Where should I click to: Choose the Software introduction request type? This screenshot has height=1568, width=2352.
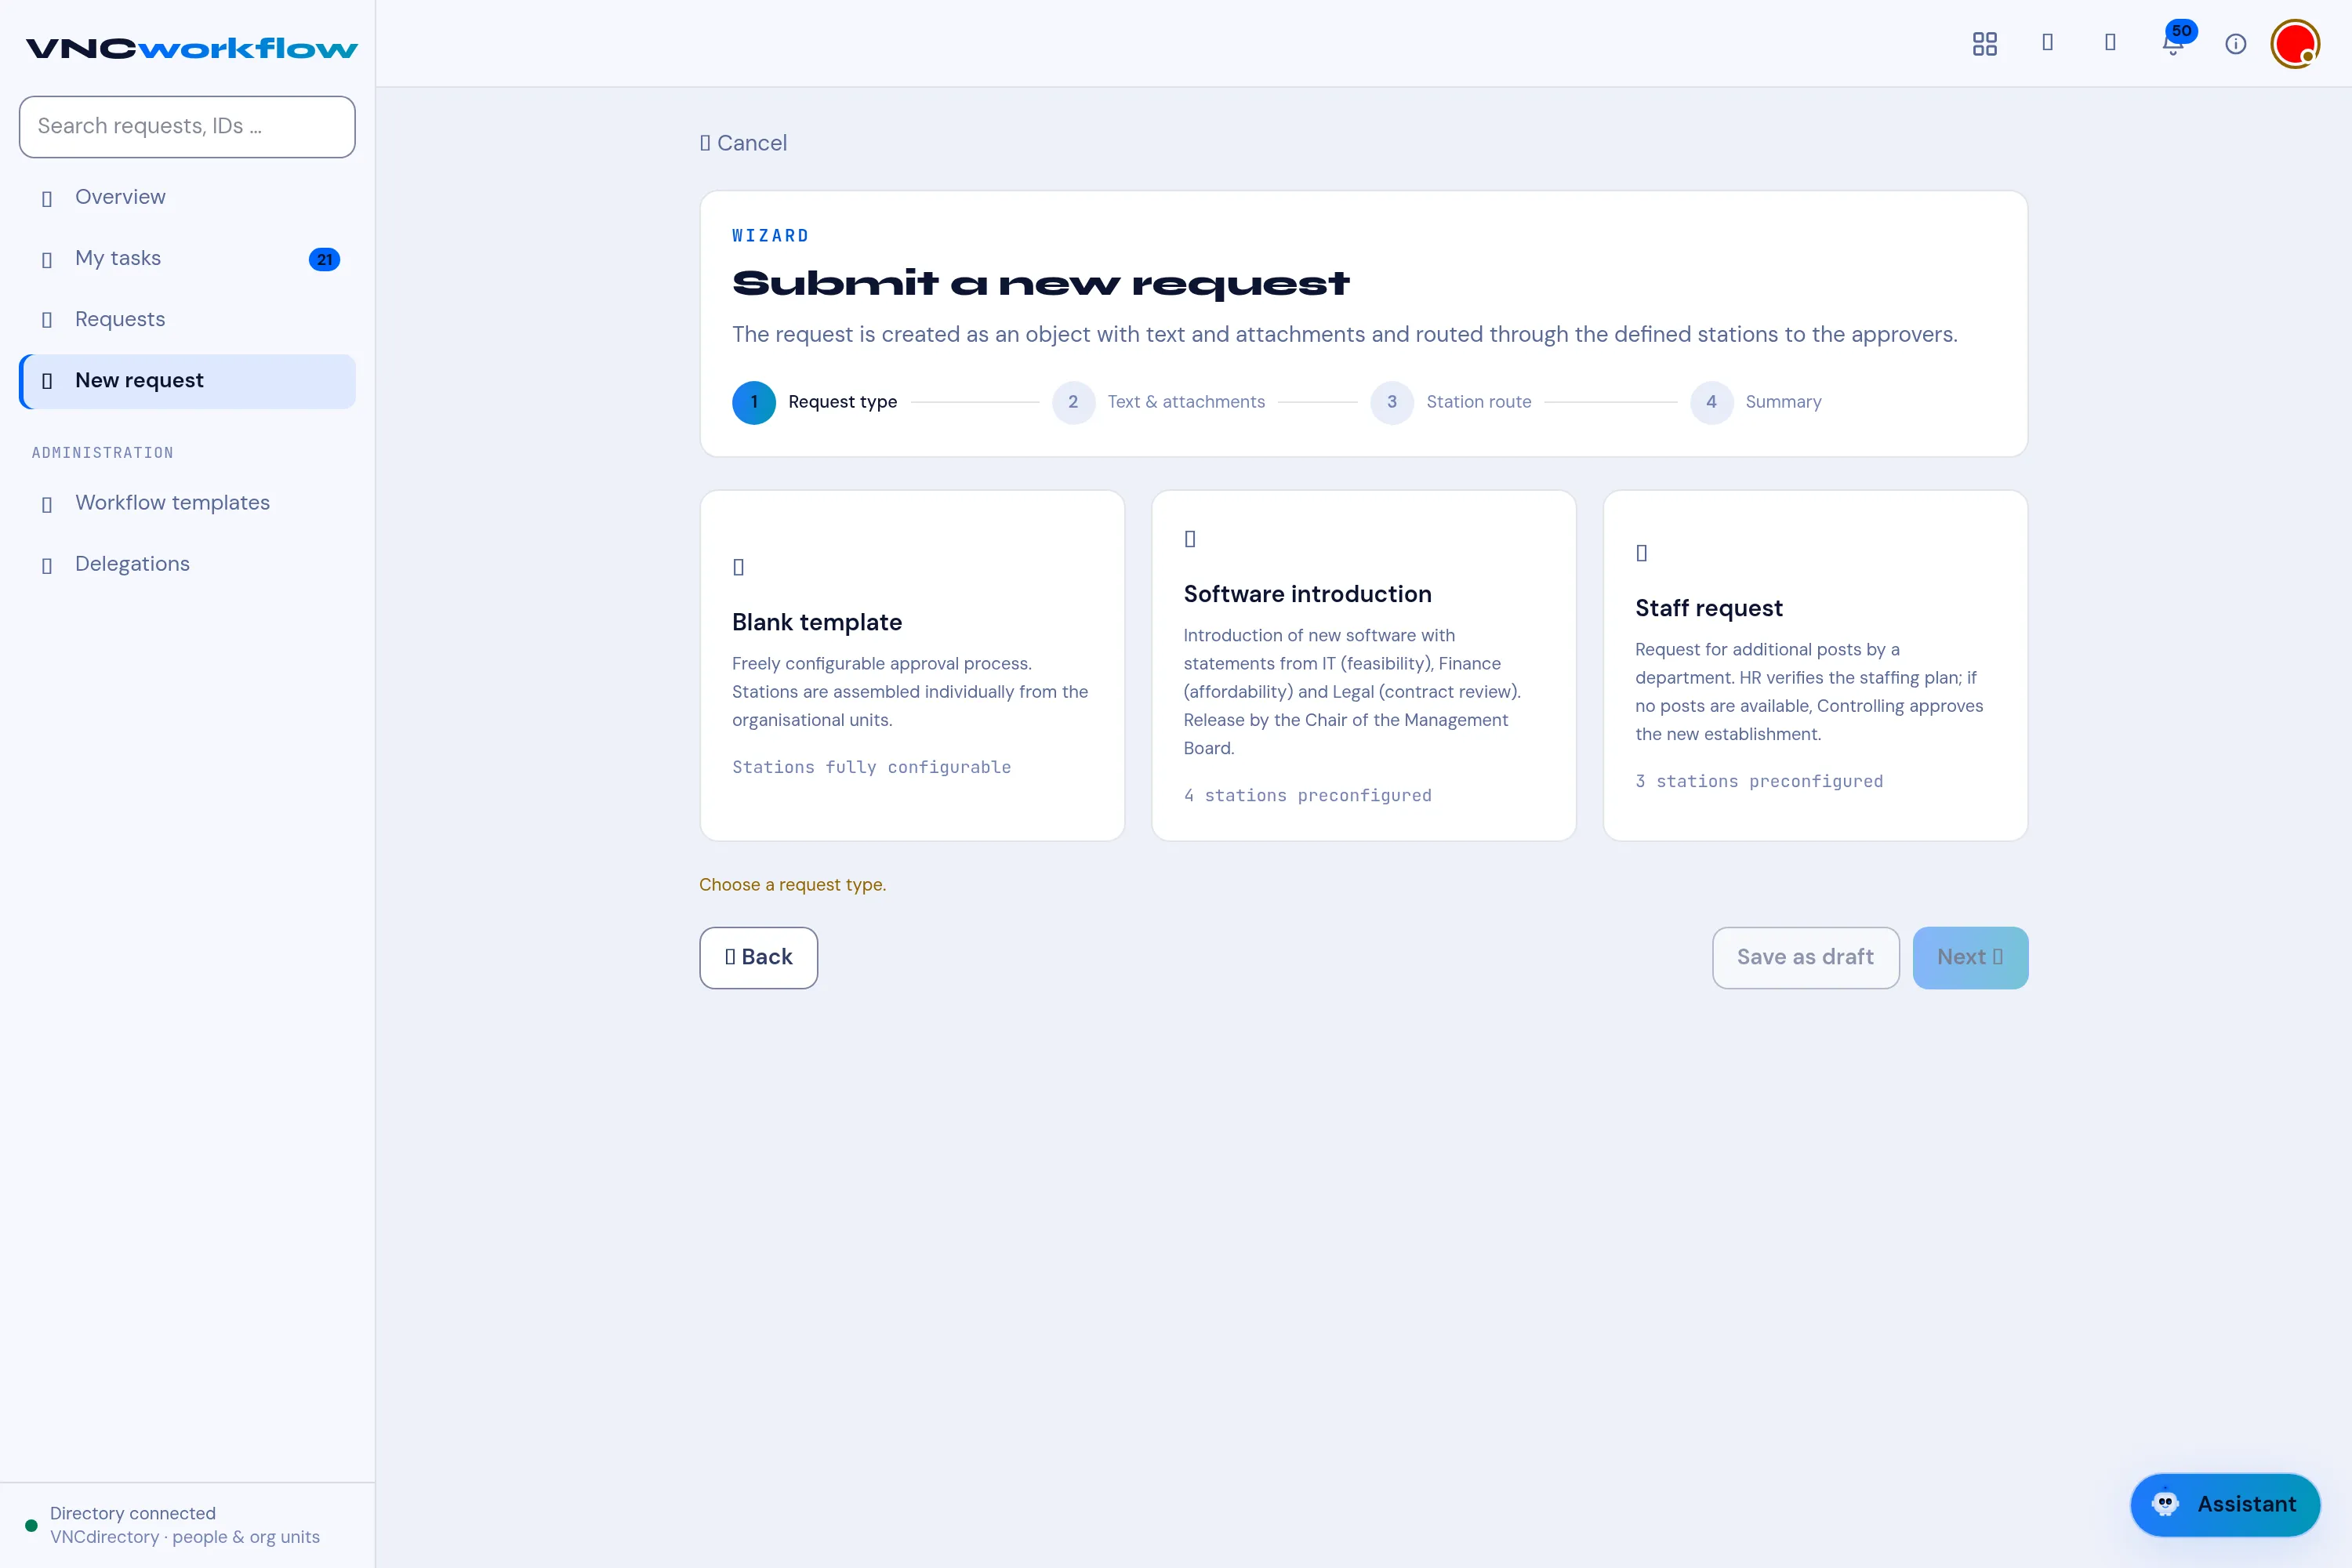coord(1364,665)
